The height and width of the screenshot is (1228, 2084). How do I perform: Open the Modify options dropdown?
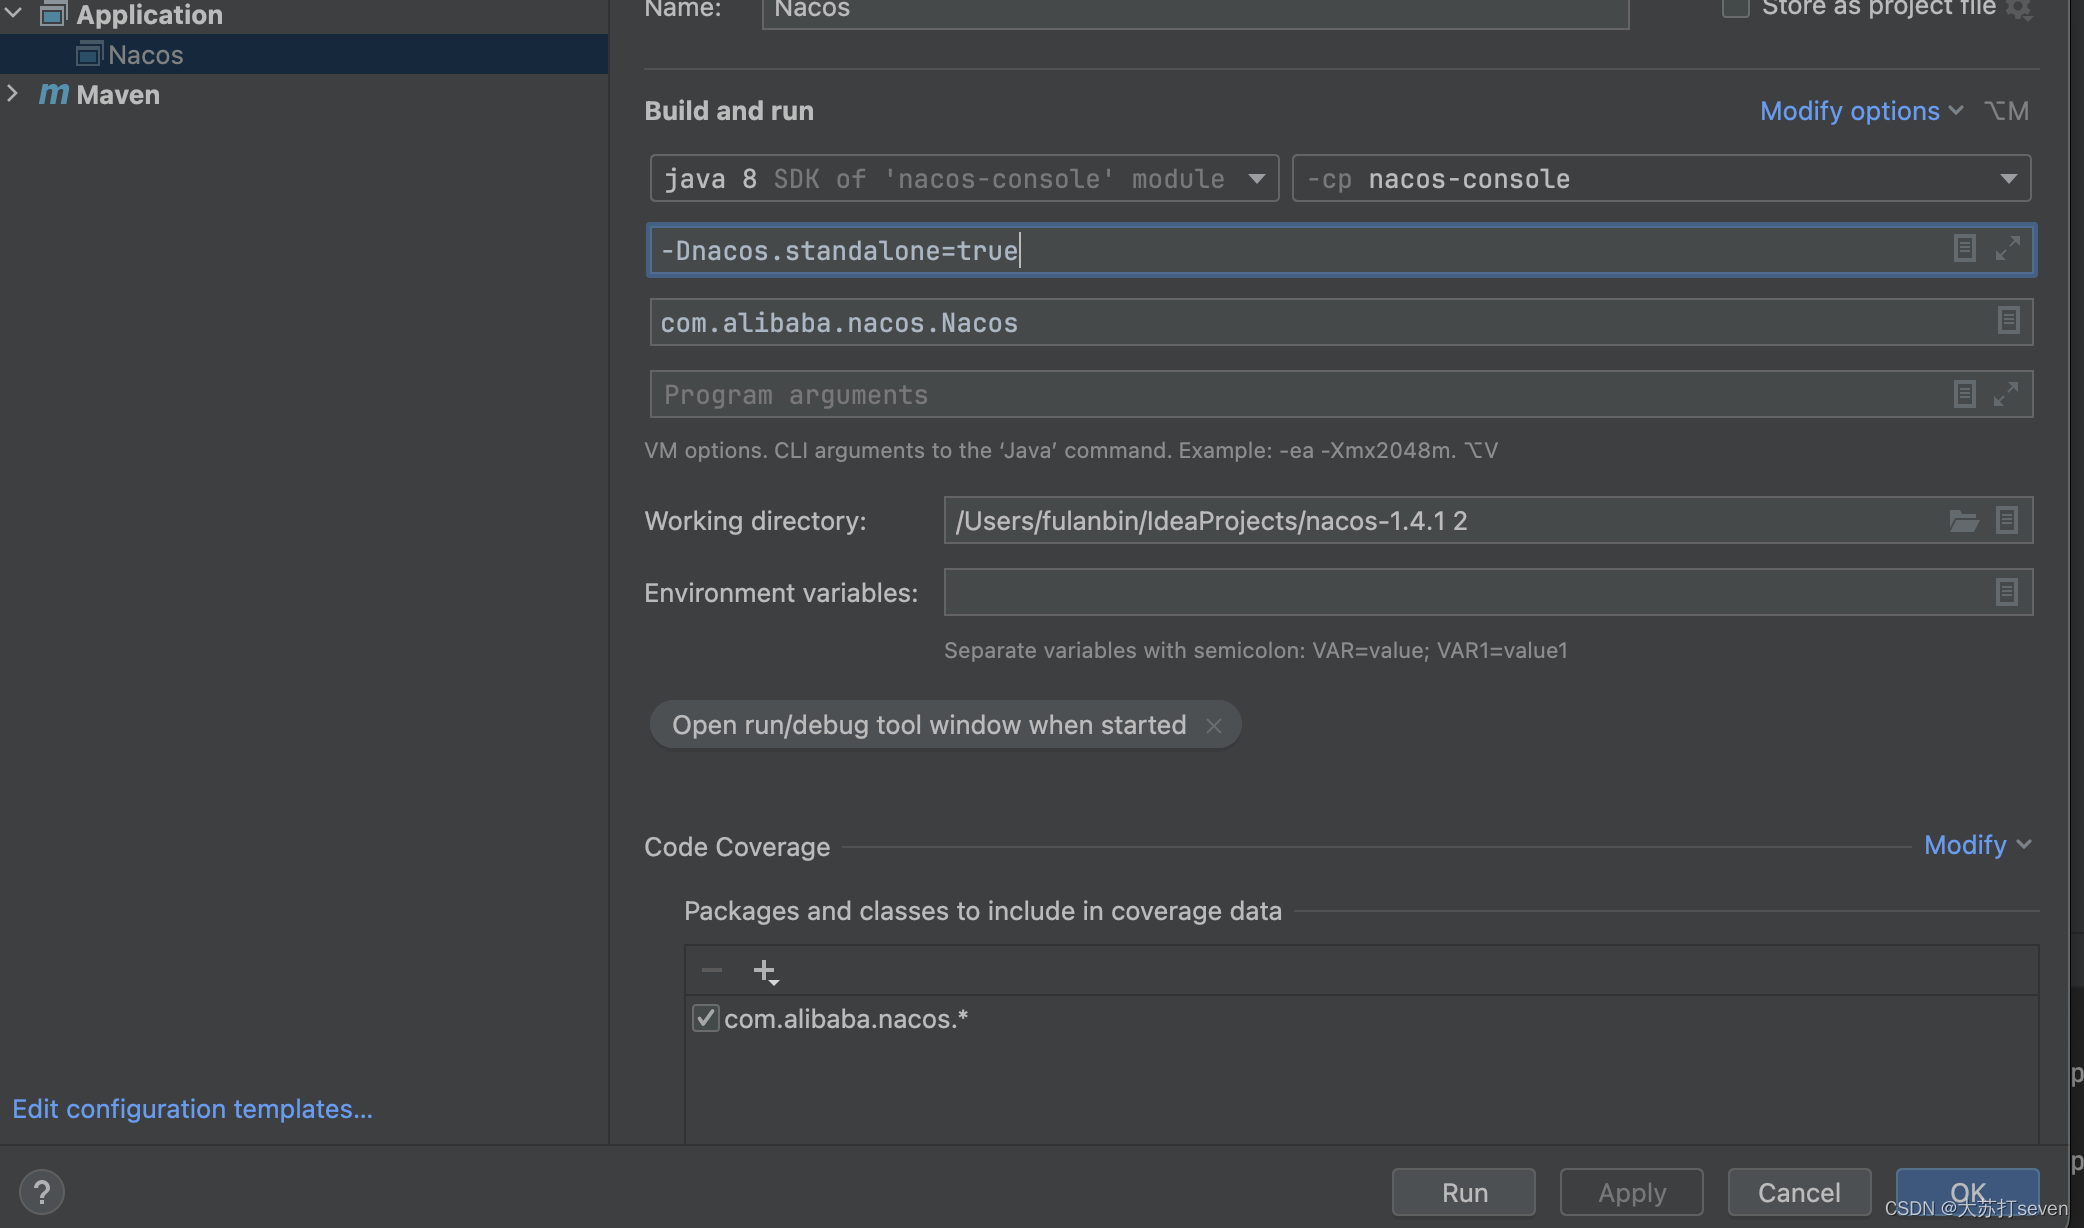point(1861,110)
